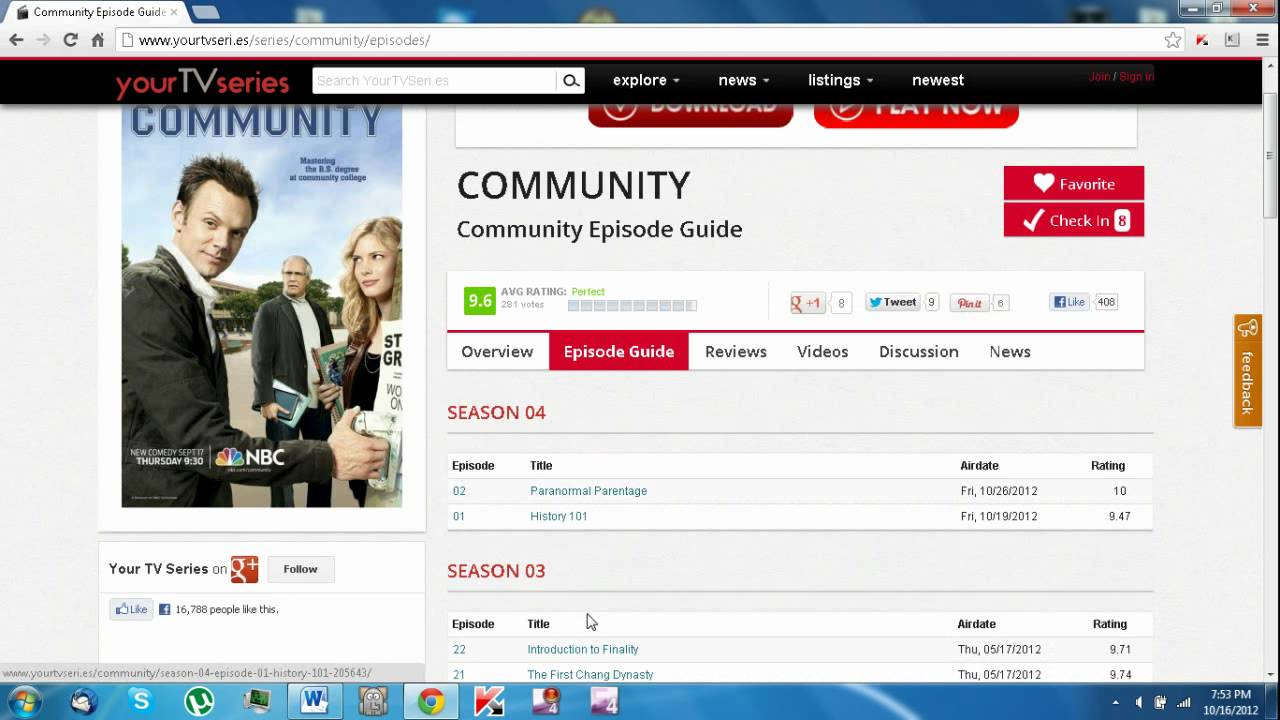Viewport: 1280px width, 720px height.
Task: Click the green 9.6 rating badge
Action: pos(480,300)
